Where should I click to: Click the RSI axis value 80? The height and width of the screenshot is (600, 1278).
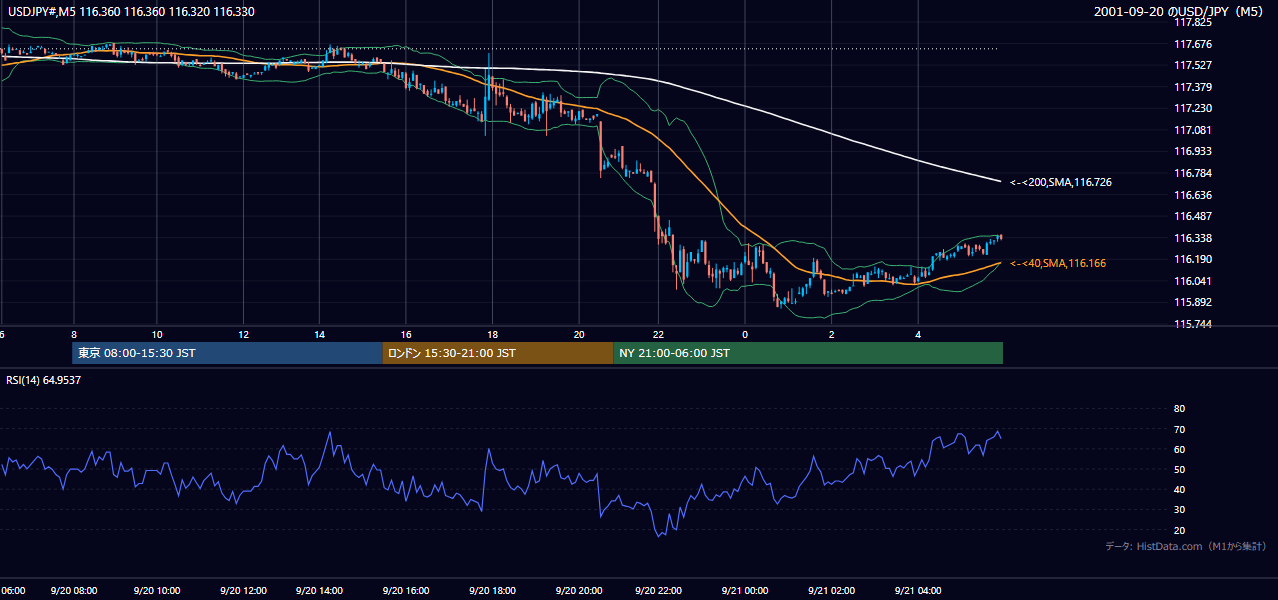point(1179,409)
